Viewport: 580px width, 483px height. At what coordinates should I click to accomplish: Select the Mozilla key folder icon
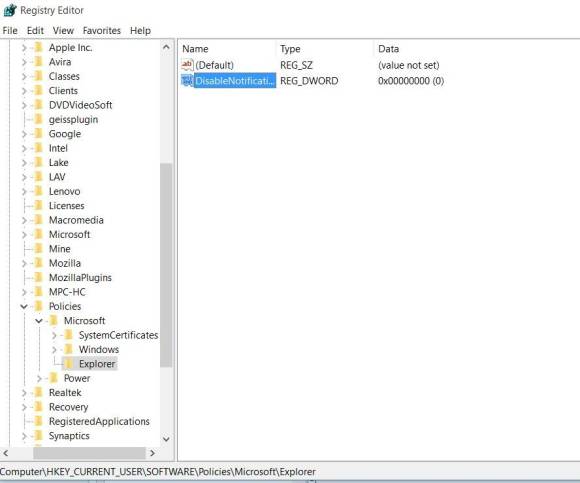pyautogui.click(x=38, y=263)
